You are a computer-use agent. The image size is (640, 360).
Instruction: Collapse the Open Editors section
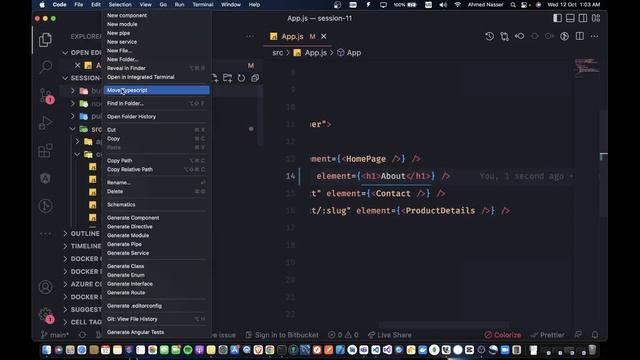tap(65, 53)
